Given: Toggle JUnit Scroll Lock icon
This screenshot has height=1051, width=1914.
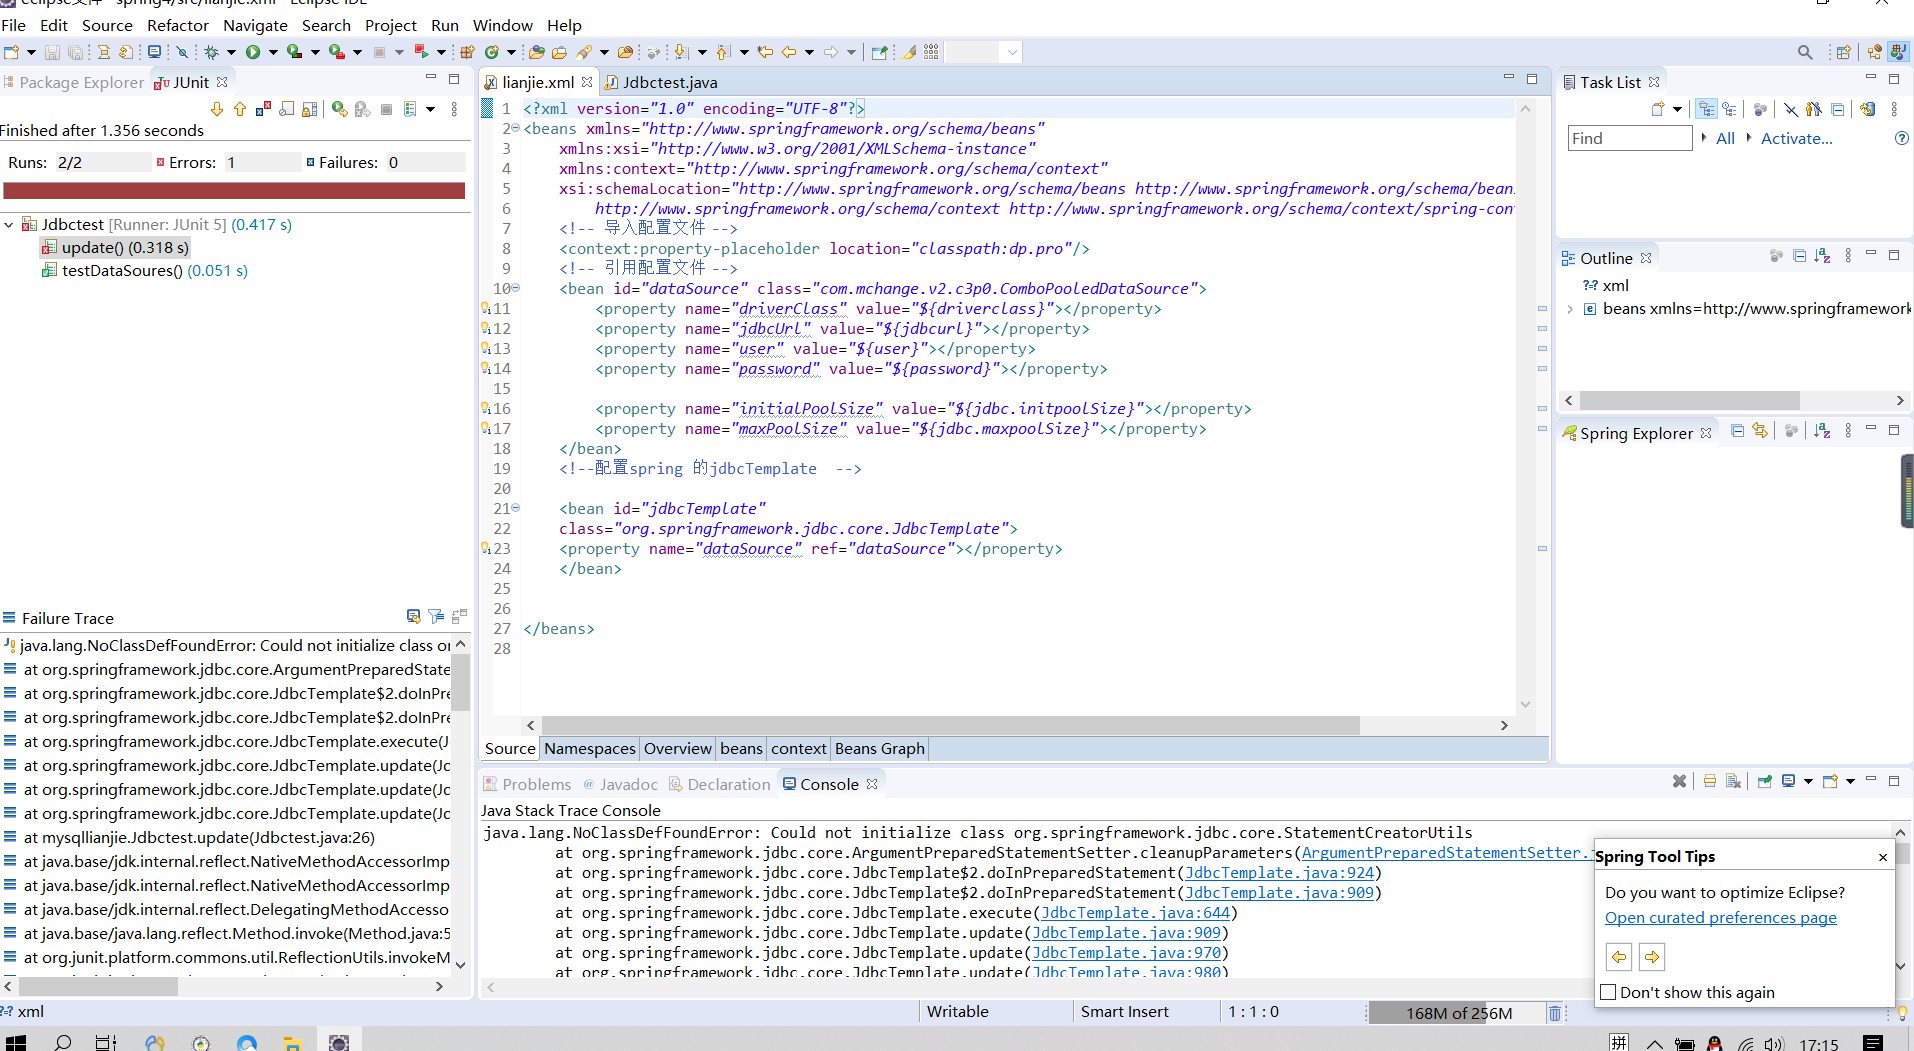Looking at the screenshot, I should pyautogui.click(x=310, y=109).
